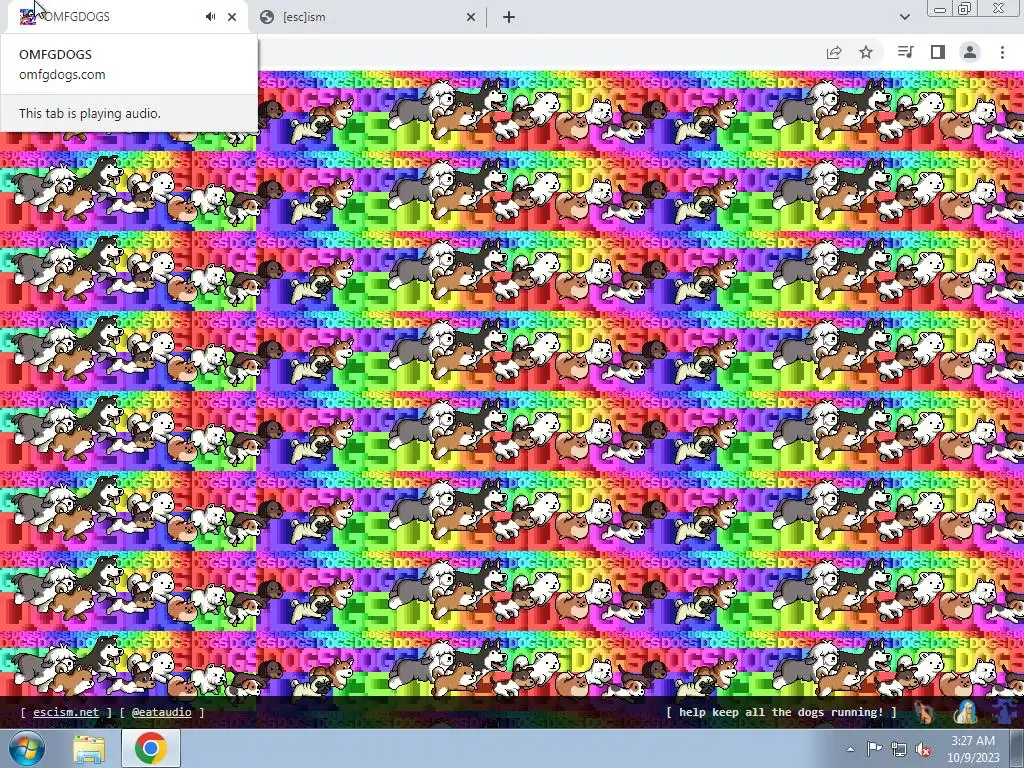Open the Action Center flag icon

coord(874,749)
